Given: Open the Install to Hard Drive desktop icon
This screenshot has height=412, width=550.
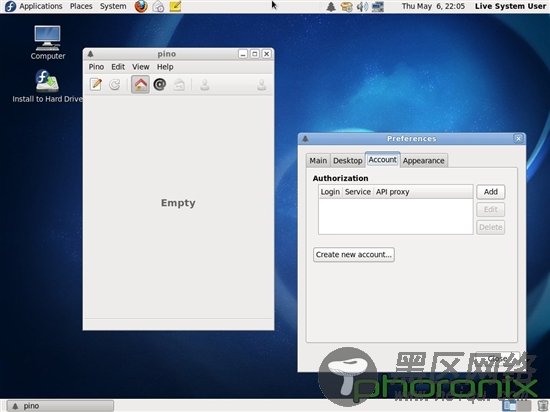Looking at the screenshot, I should pos(47,86).
